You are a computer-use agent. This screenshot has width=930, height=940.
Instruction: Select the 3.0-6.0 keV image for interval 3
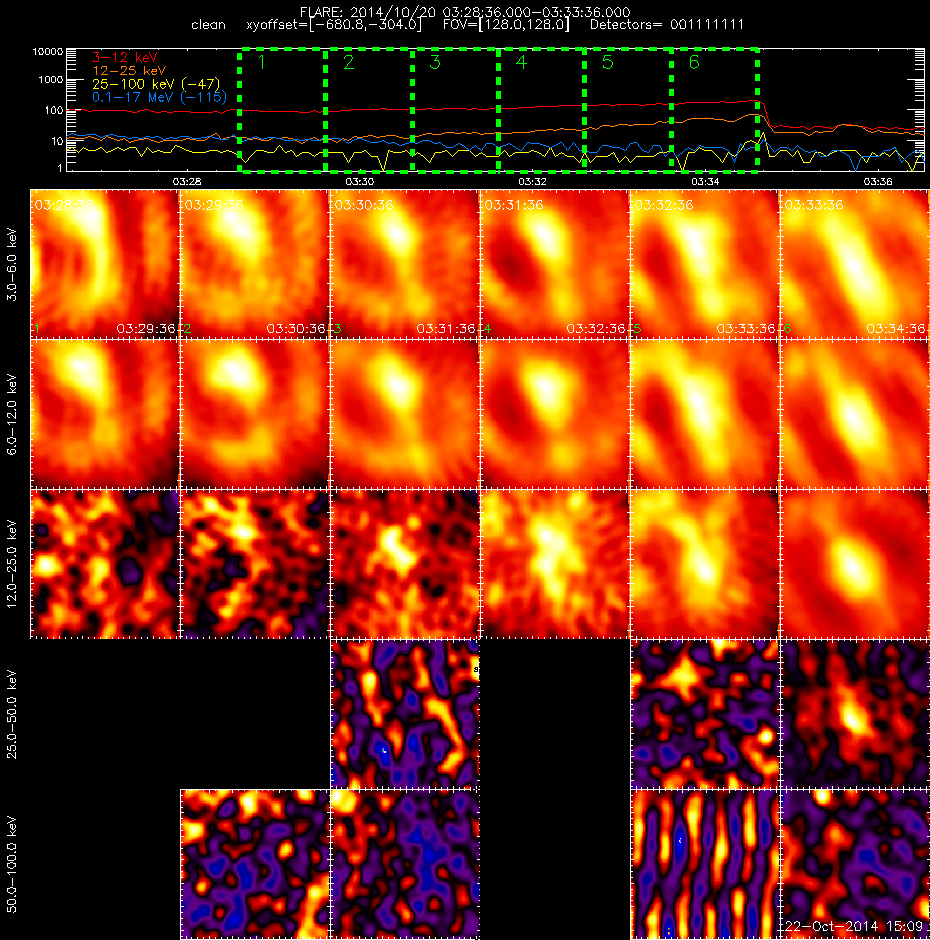(x=405, y=264)
